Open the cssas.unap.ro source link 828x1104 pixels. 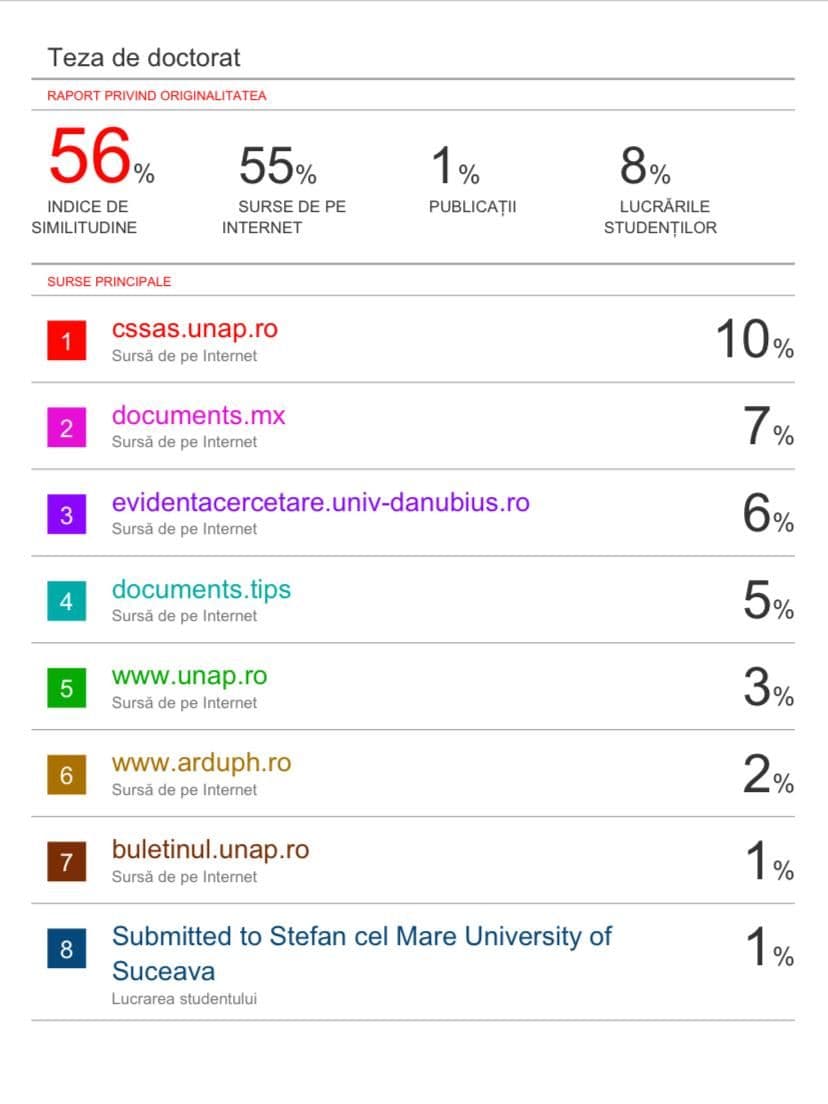(x=194, y=329)
